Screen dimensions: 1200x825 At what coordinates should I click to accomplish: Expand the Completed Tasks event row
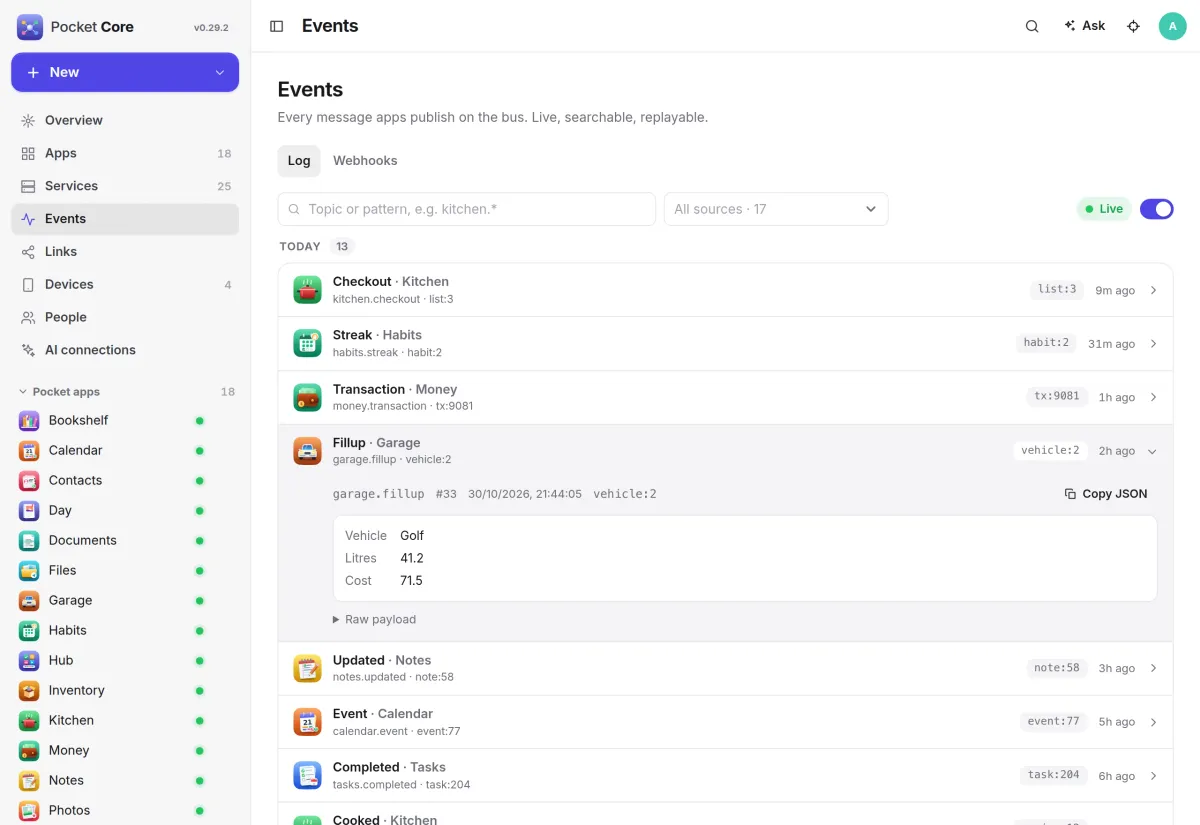pyautogui.click(x=725, y=776)
